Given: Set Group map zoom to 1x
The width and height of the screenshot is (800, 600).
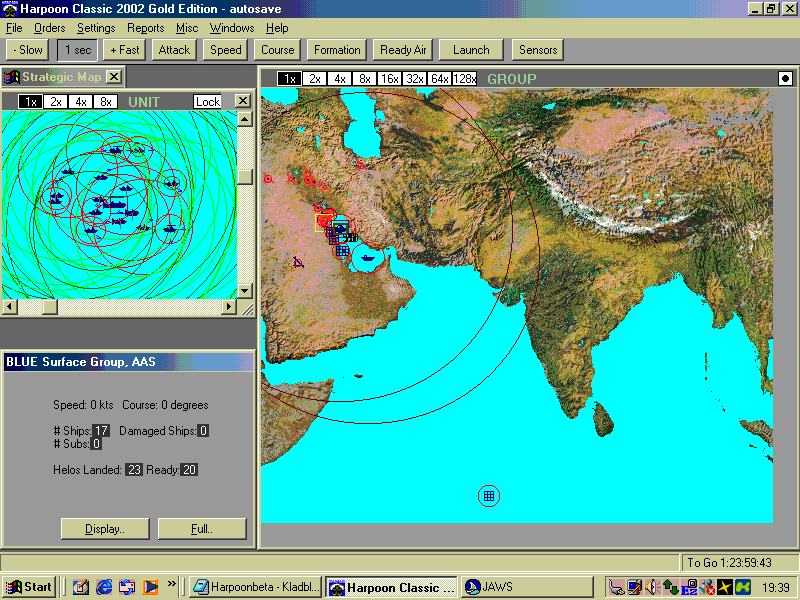Looking at the screenshot, I should (x=289, y=79).
